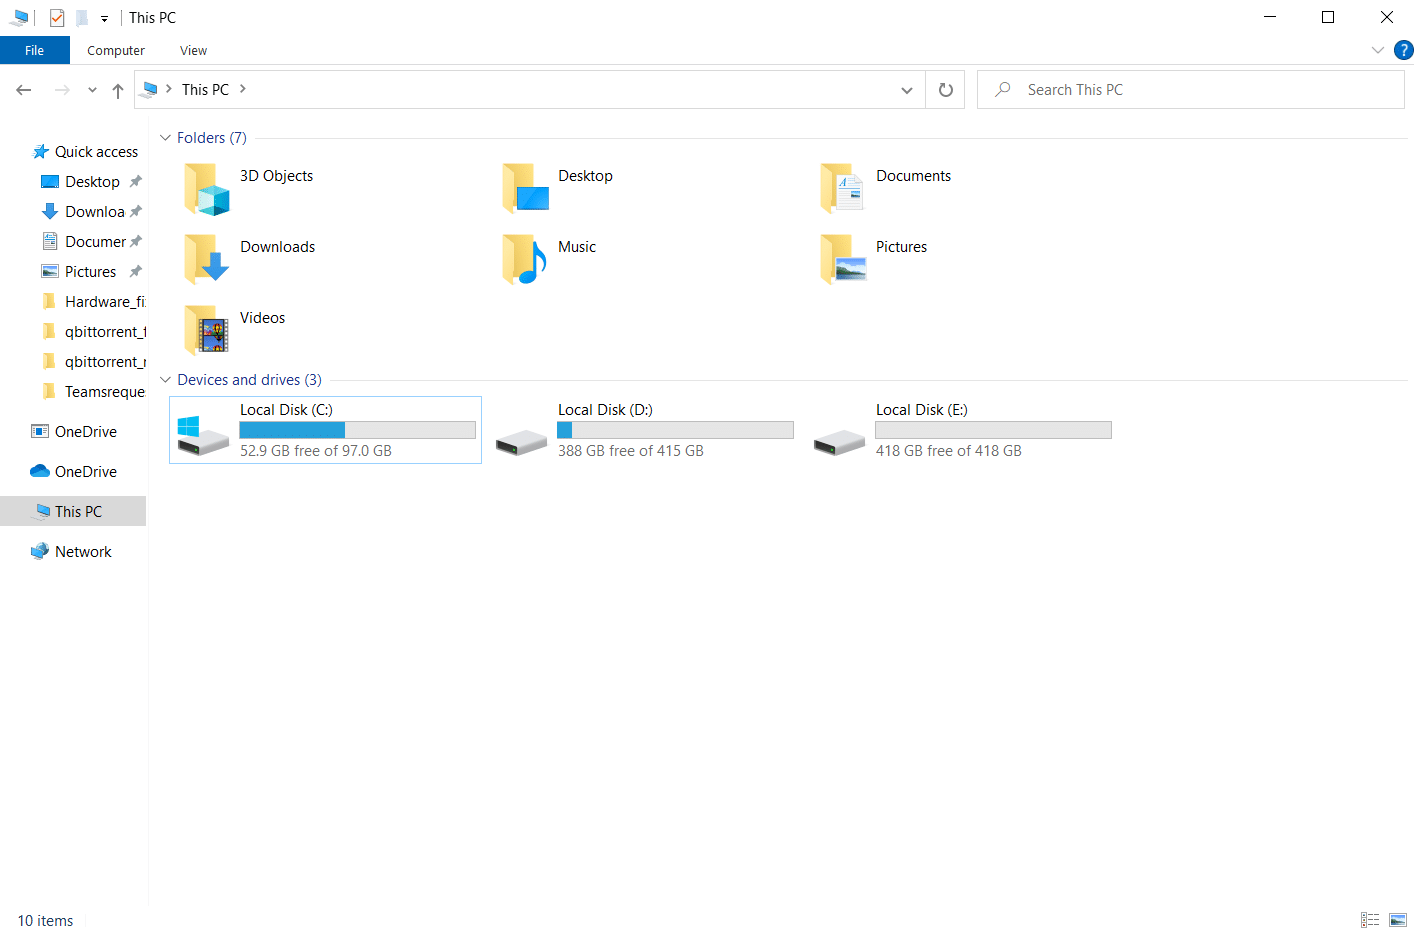The image size is (1414, 933).
Task: Open the Downloads folder icon in Folders
Action: point(206,260)
